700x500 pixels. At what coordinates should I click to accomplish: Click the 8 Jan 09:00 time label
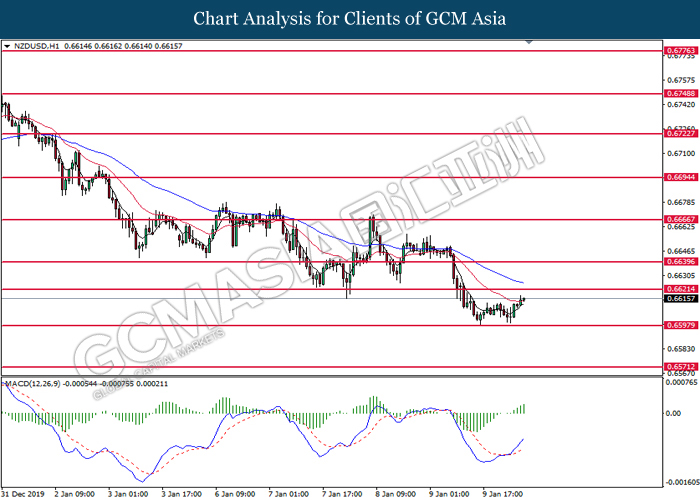coord(396,493)
